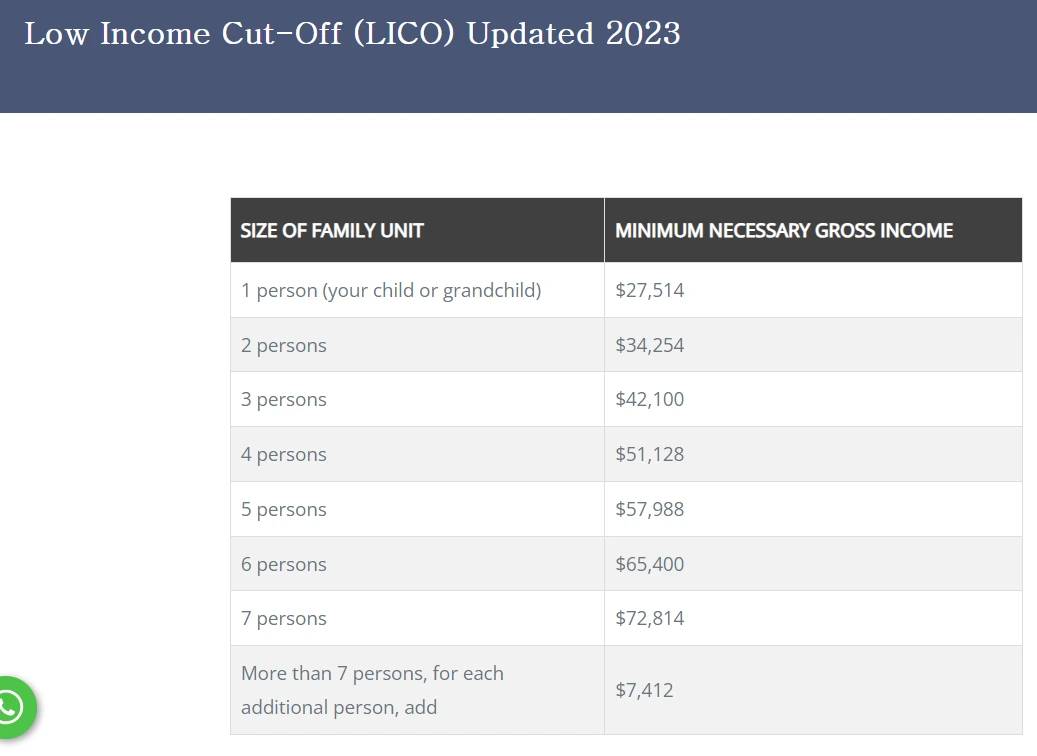The image size is (1037, 756).
Task: Click the $42,100 amount
Action: (649, 399)
